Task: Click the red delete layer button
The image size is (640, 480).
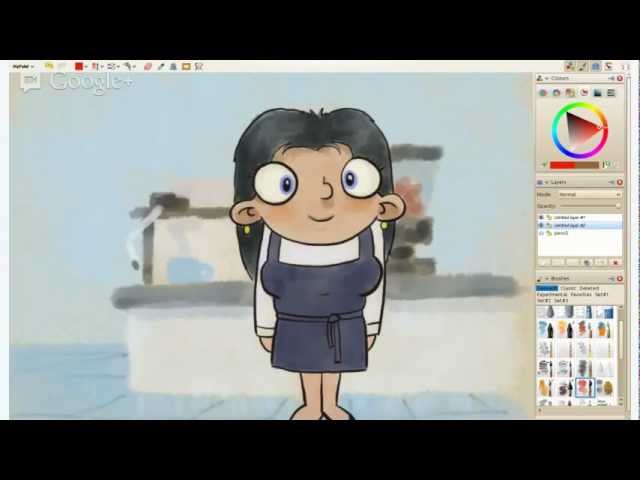Action: tap(616, 262)
